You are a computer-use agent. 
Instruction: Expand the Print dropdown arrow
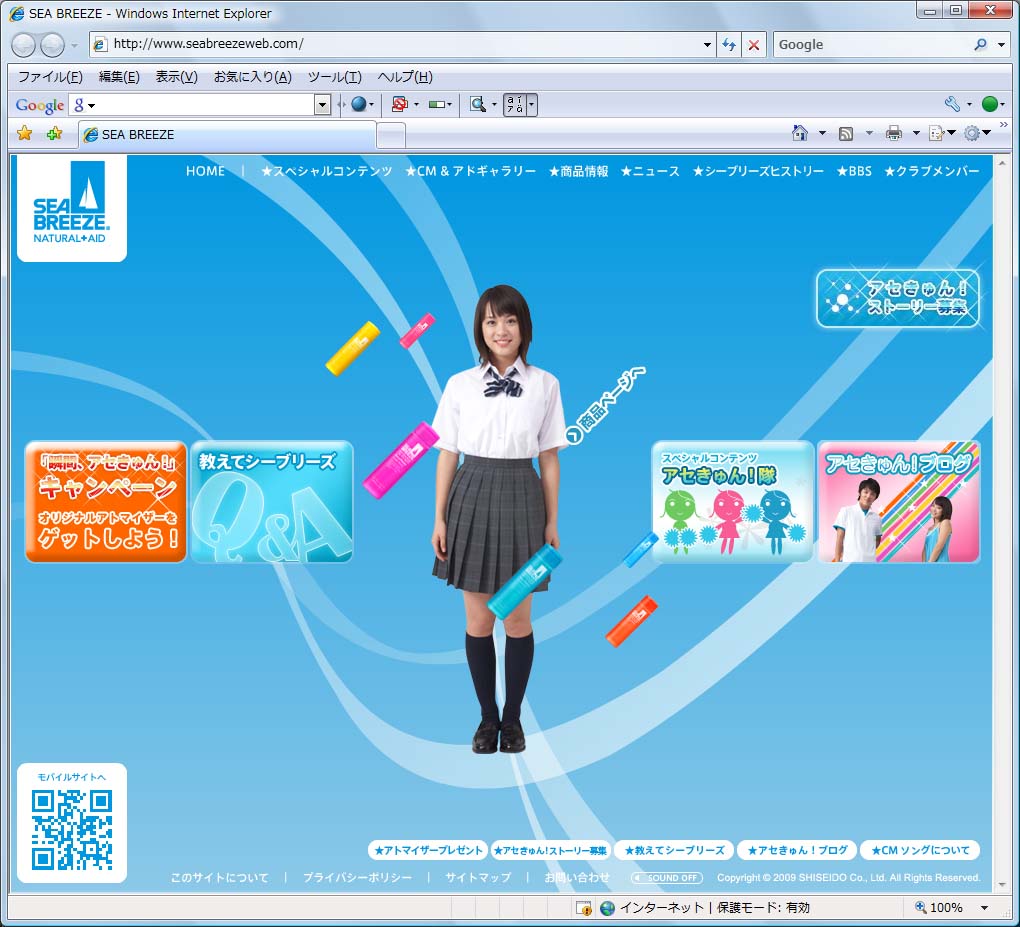coord(916,133)
